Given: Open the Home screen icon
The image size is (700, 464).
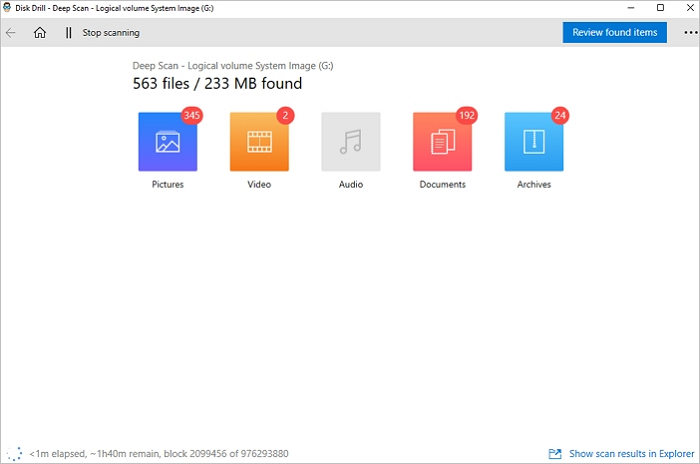Looking at the screenshot, I should 40,33.
